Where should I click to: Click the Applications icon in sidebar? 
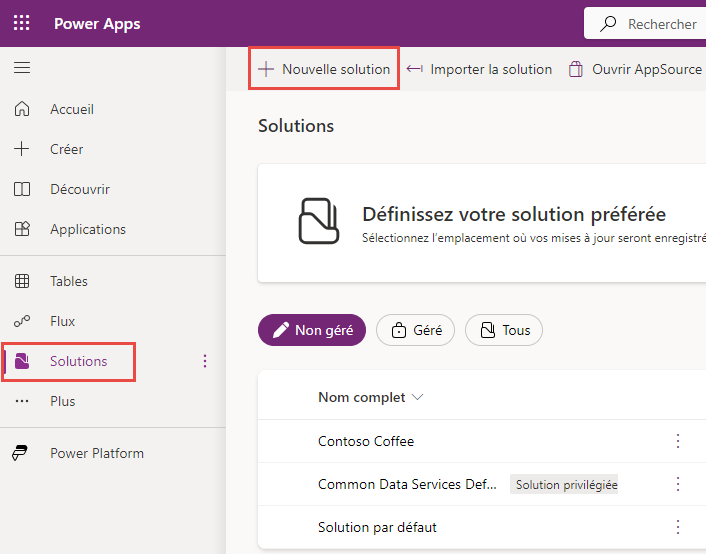click(x=22, y=229)
